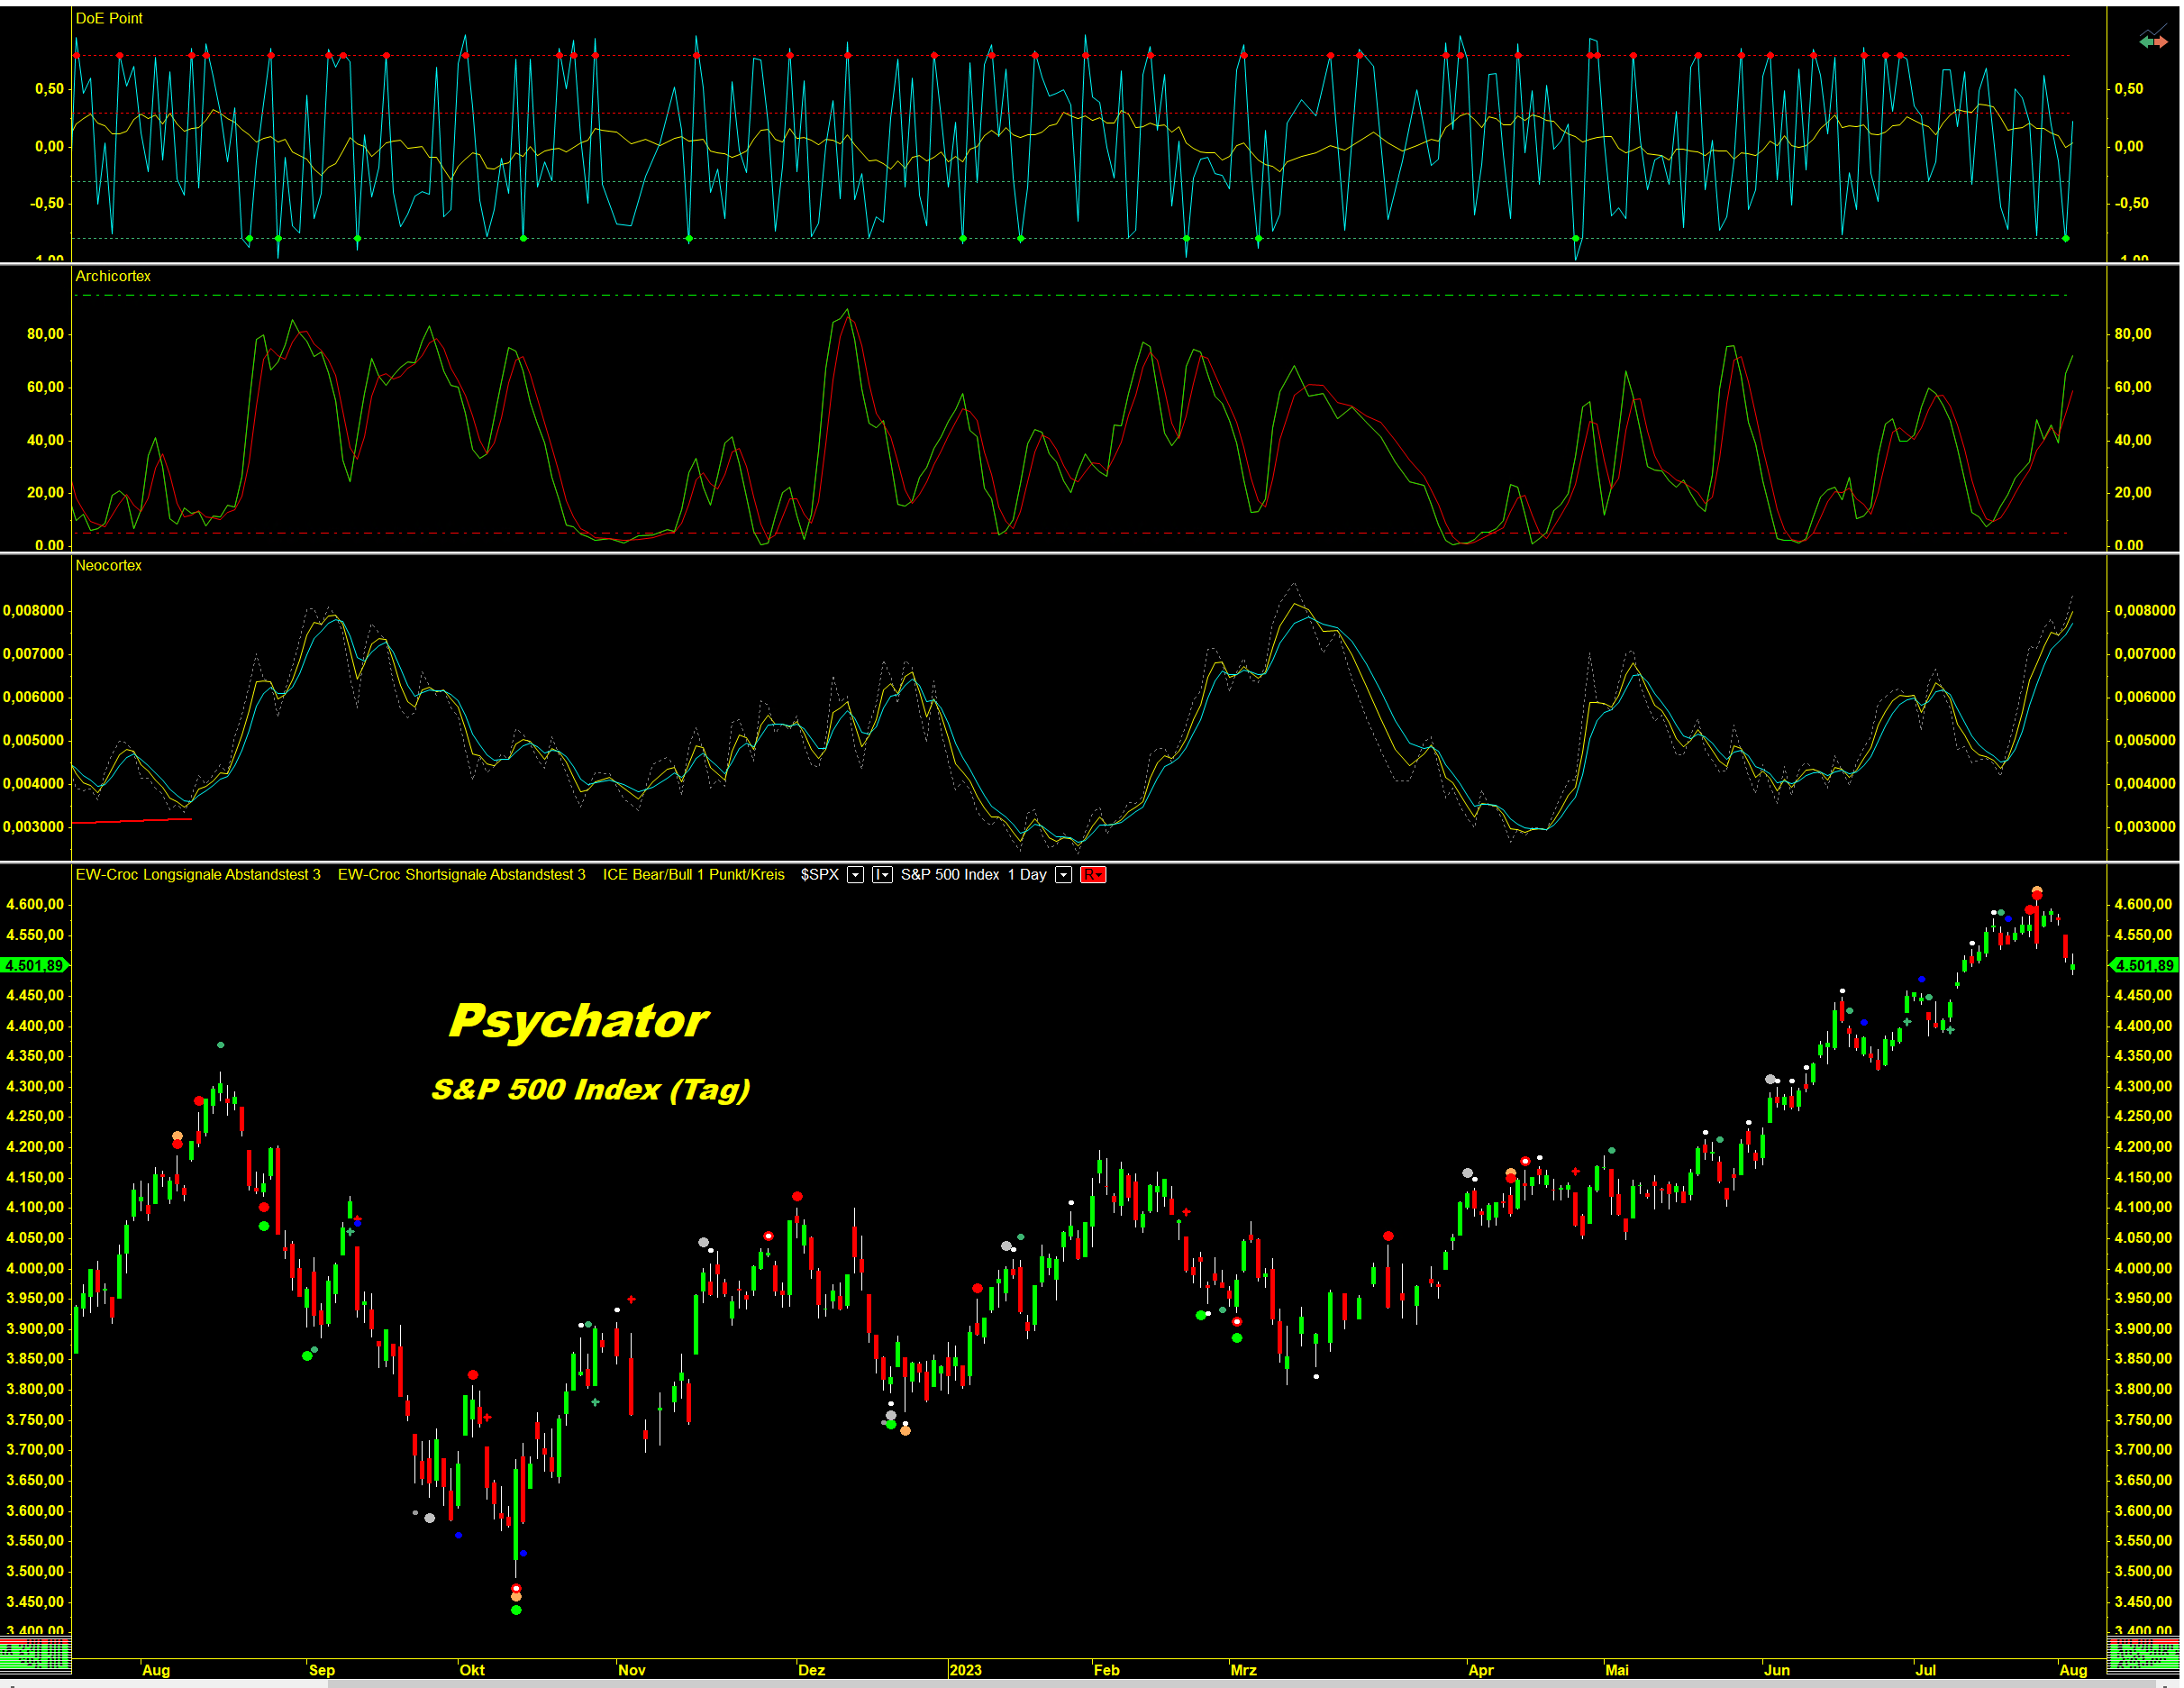
Task: Click the Neocortex indicator title
Action: pyautogui.click(x=108, y=566)
